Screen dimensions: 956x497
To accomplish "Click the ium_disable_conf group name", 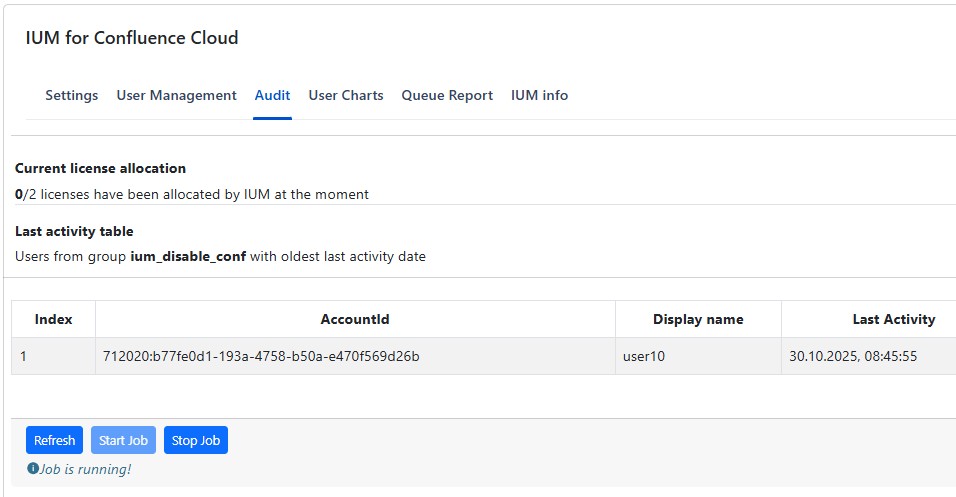I will [x=188, y=257].
